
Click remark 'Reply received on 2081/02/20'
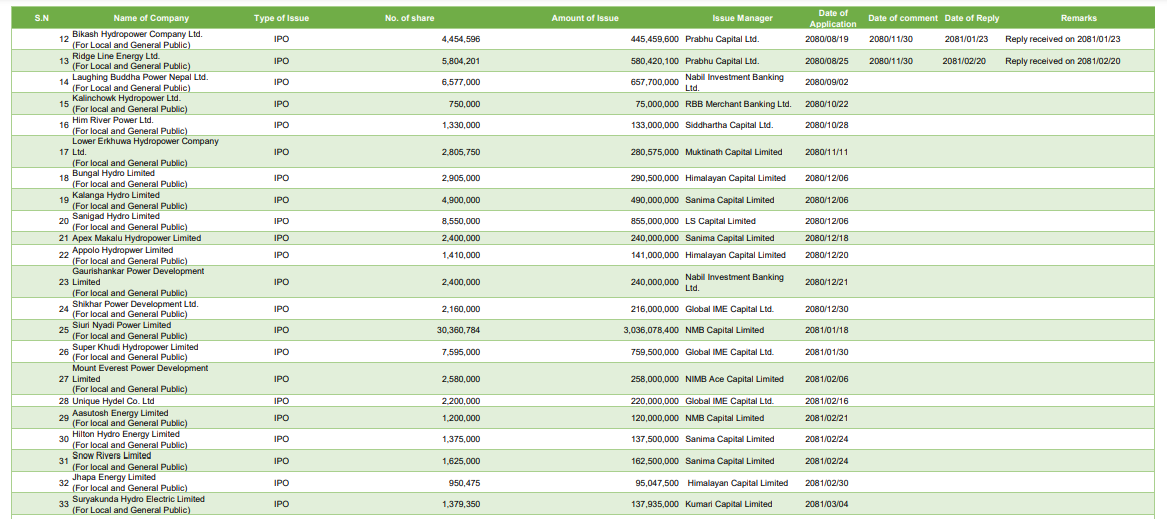click(1063, 61)
